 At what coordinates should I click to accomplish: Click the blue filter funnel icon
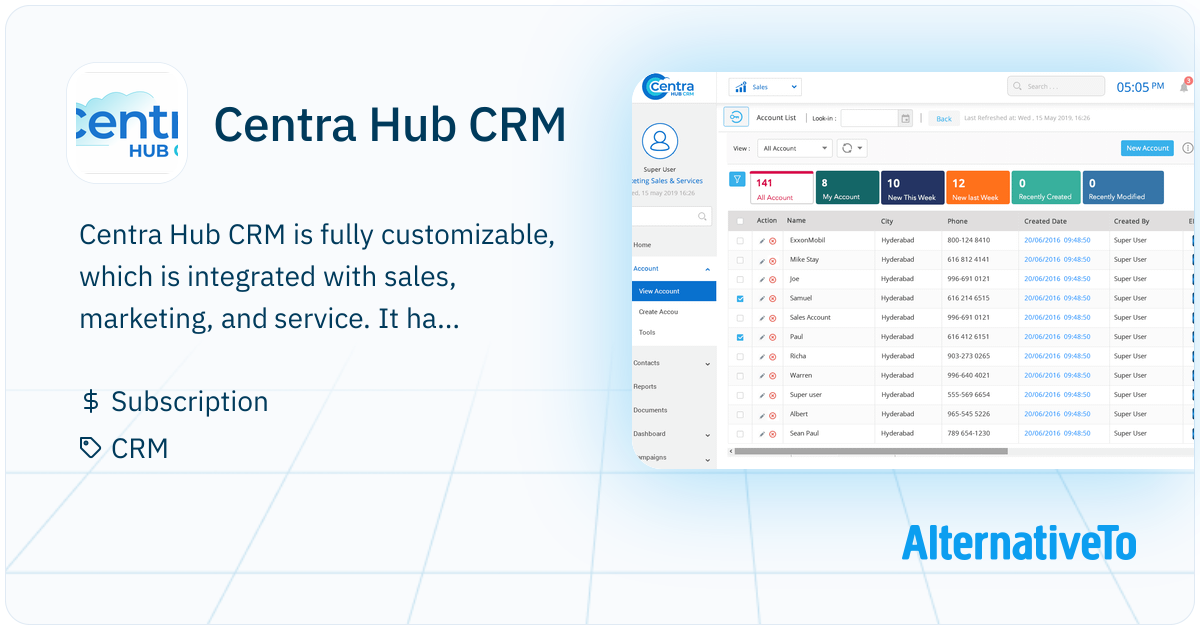coord(737,180)
